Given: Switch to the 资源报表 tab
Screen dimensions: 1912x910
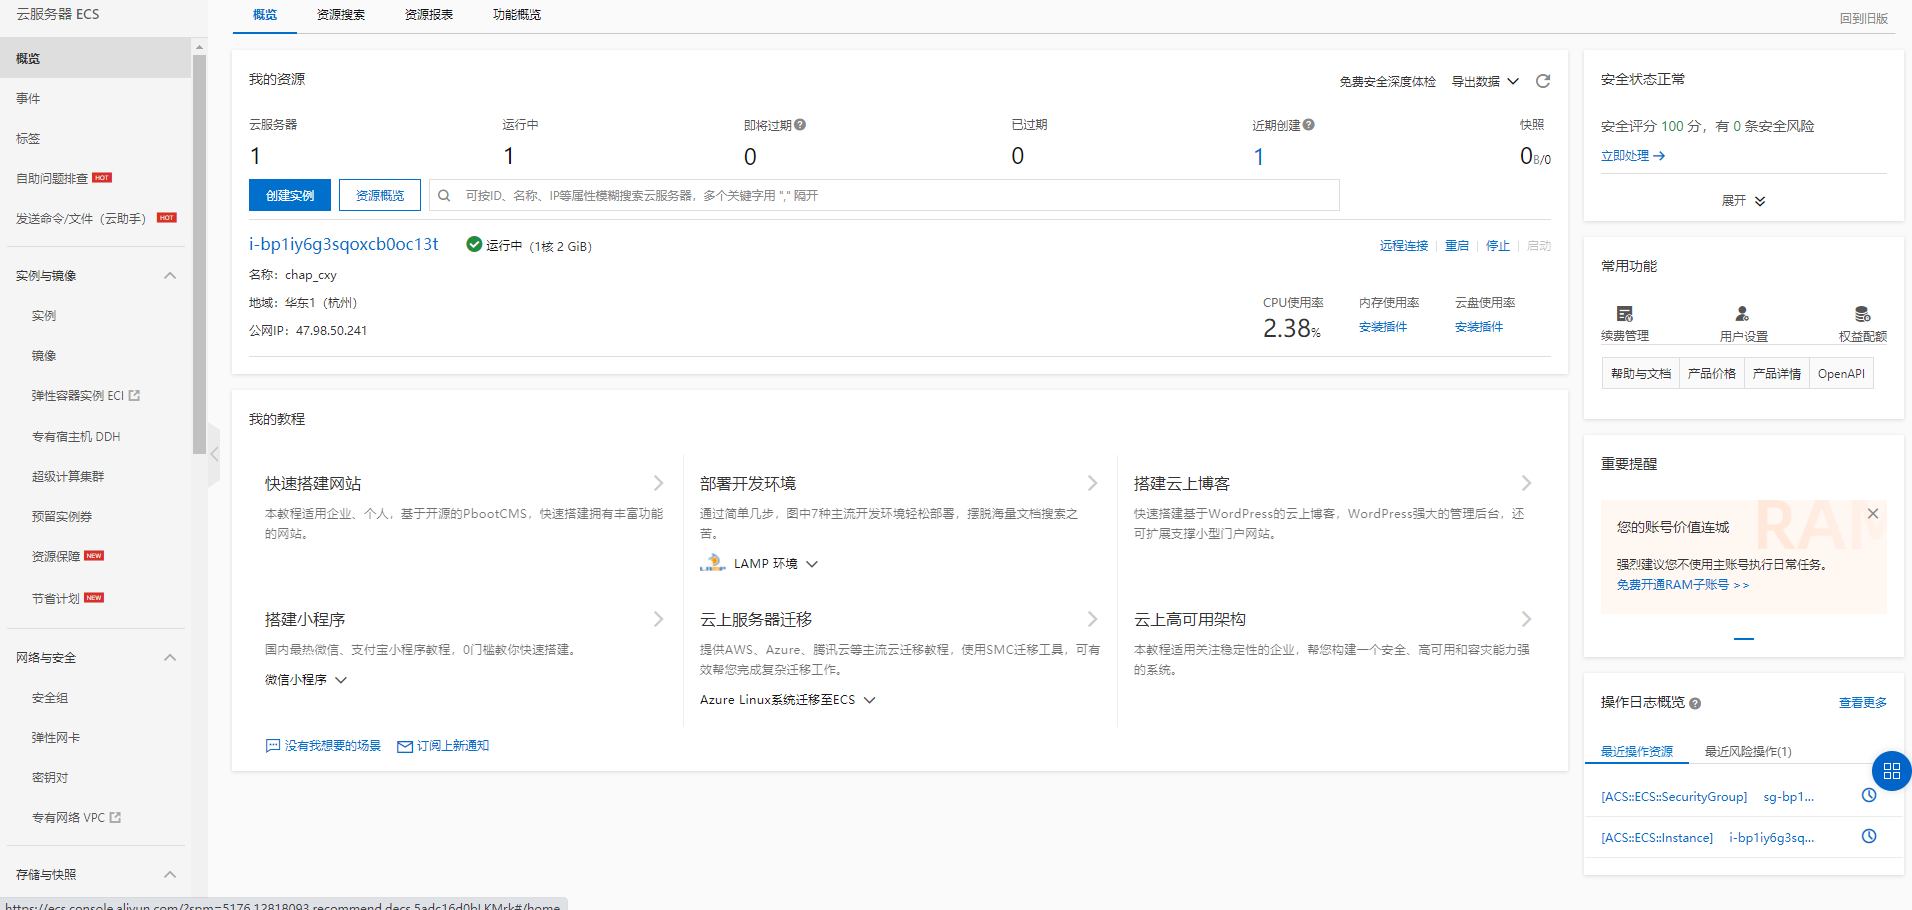Looking at the screenshot, I should pyautogui.click(x=429, y=15).
